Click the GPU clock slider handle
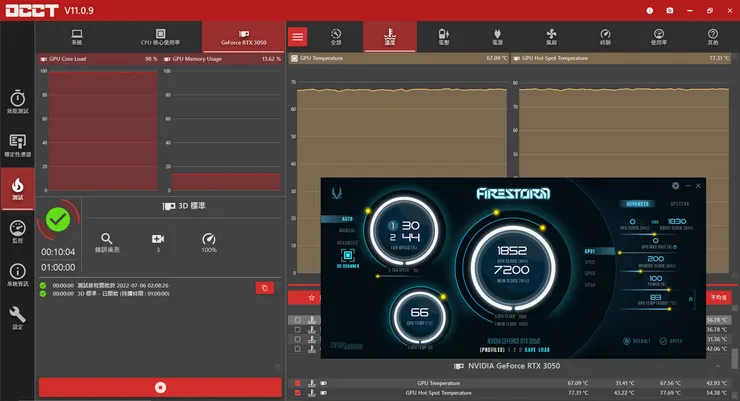 (x=654, y=234)
